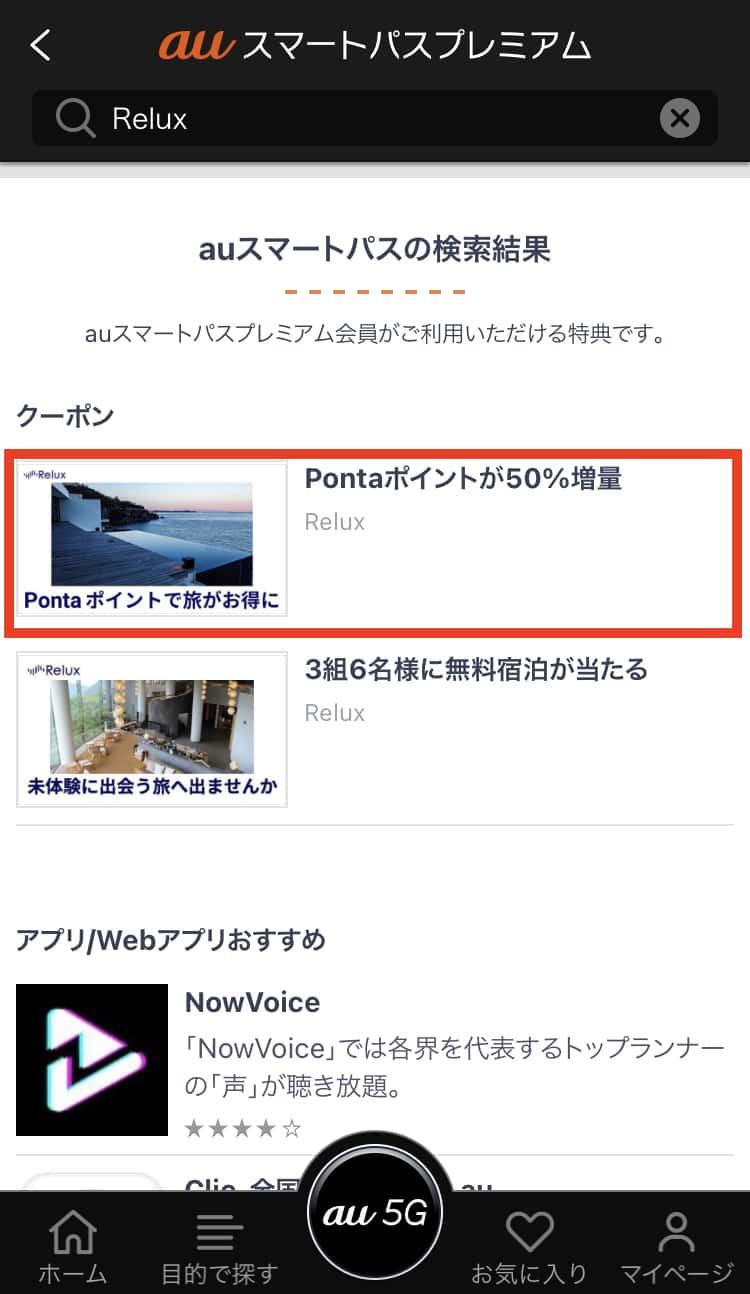Tap the NowVoice app icon
Image resolution: width=750 pixels, height=1294 pixels.
click(92, 1060)
